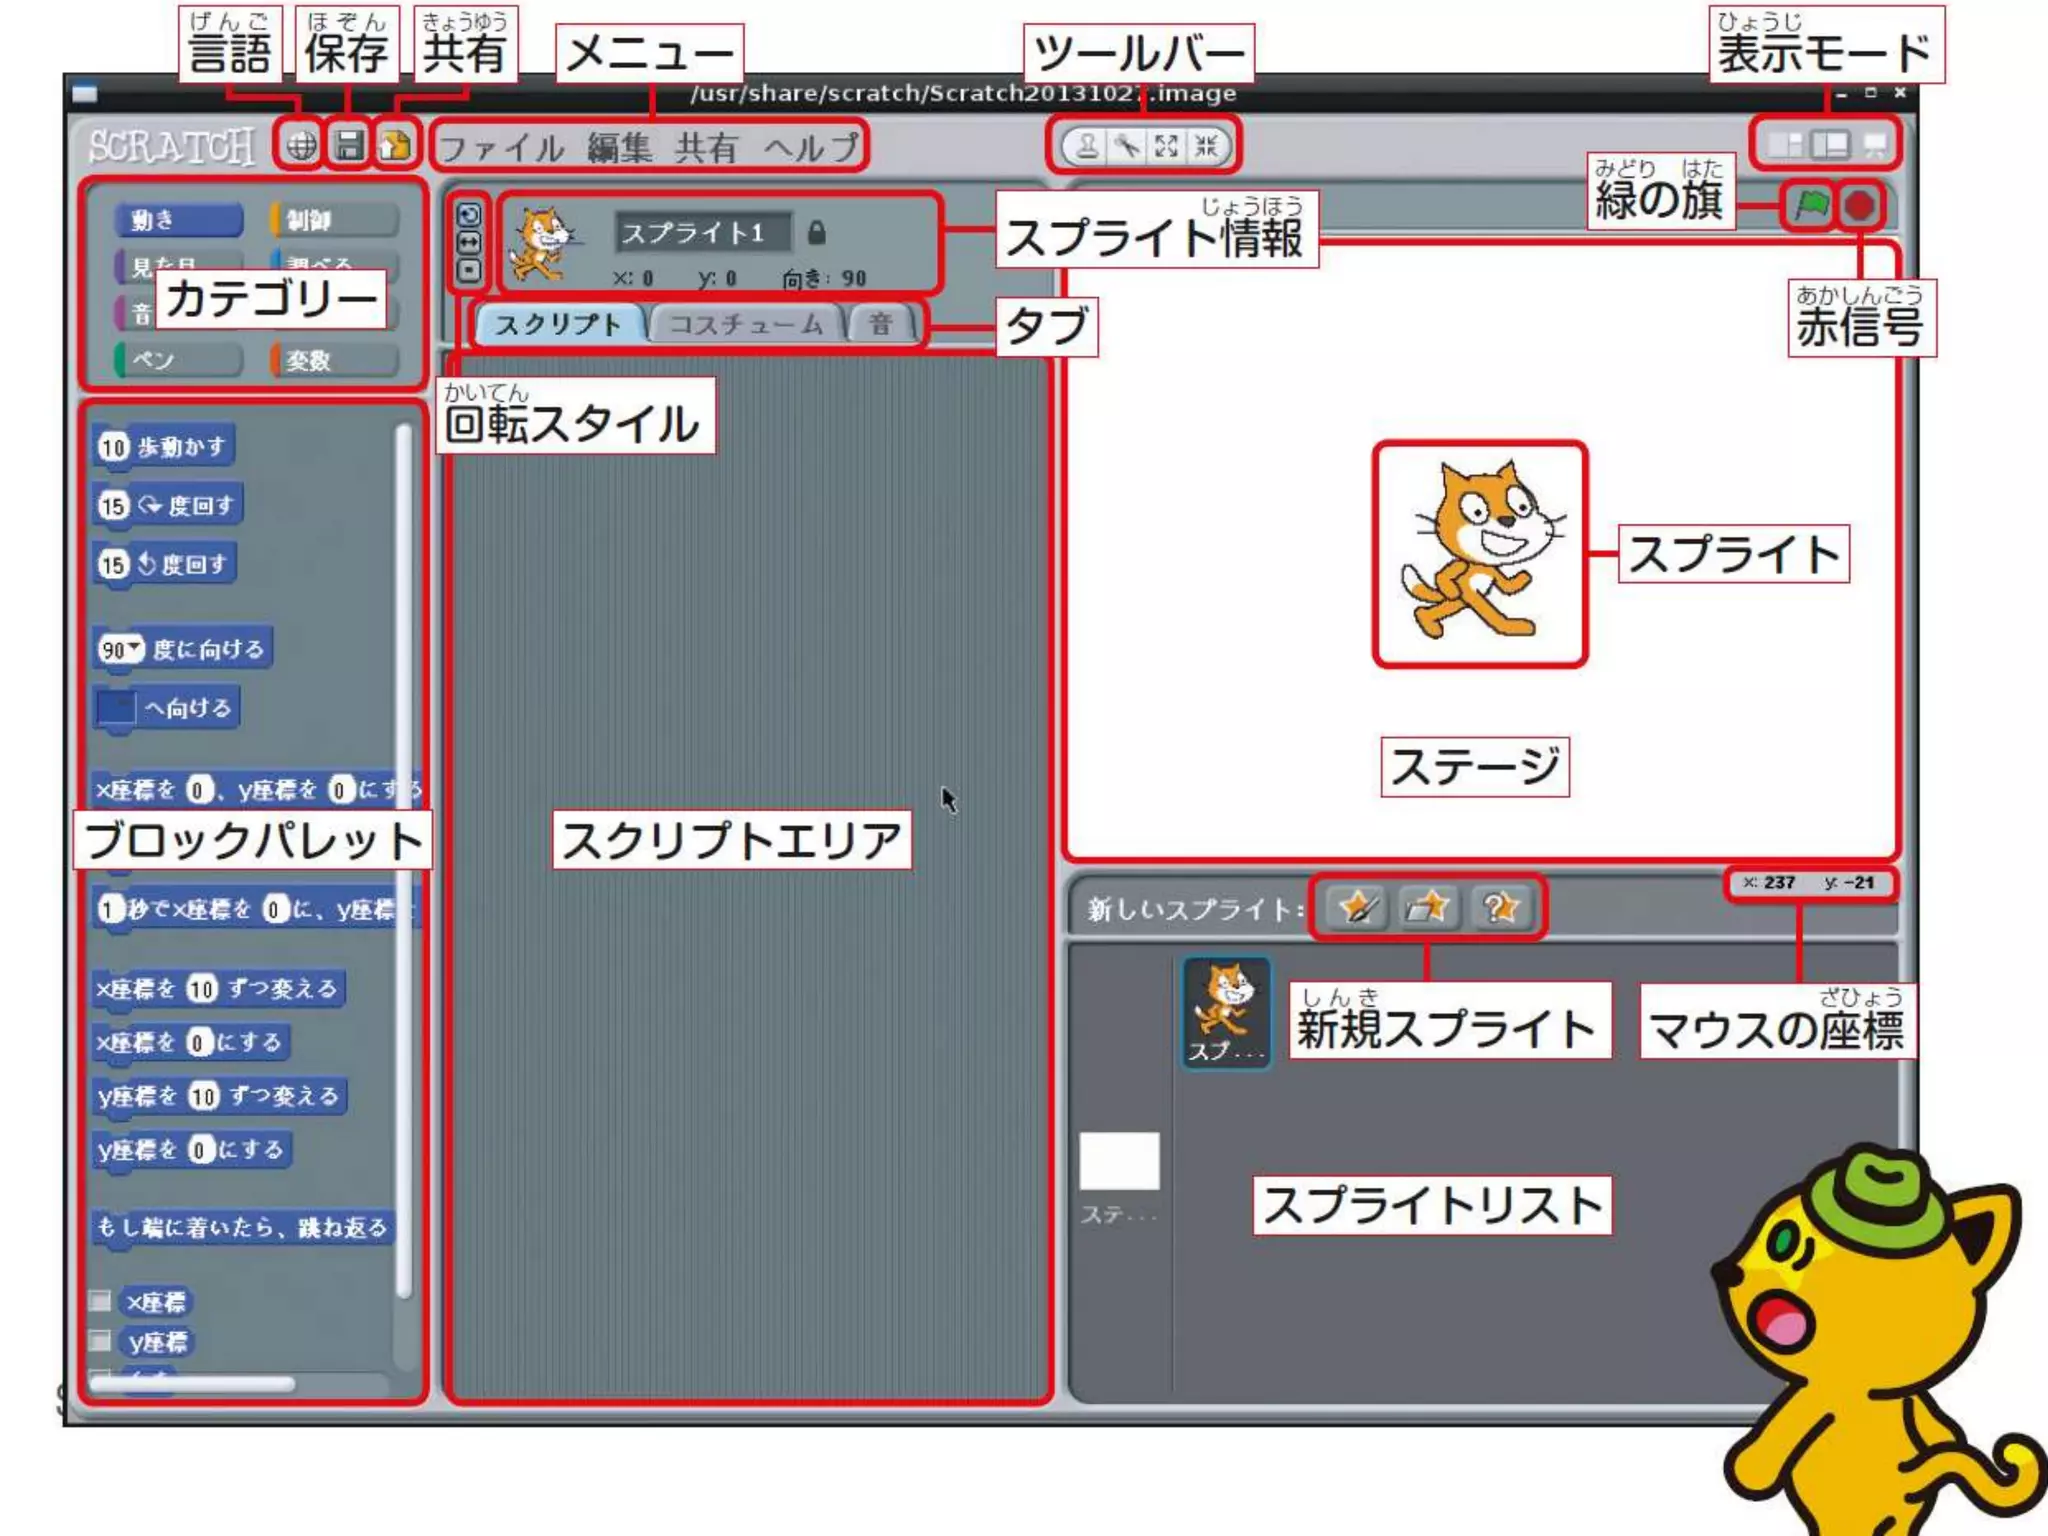Click the green flag to start
This screenshot has width=2048, height=1536.
(x=1811, y=206)
